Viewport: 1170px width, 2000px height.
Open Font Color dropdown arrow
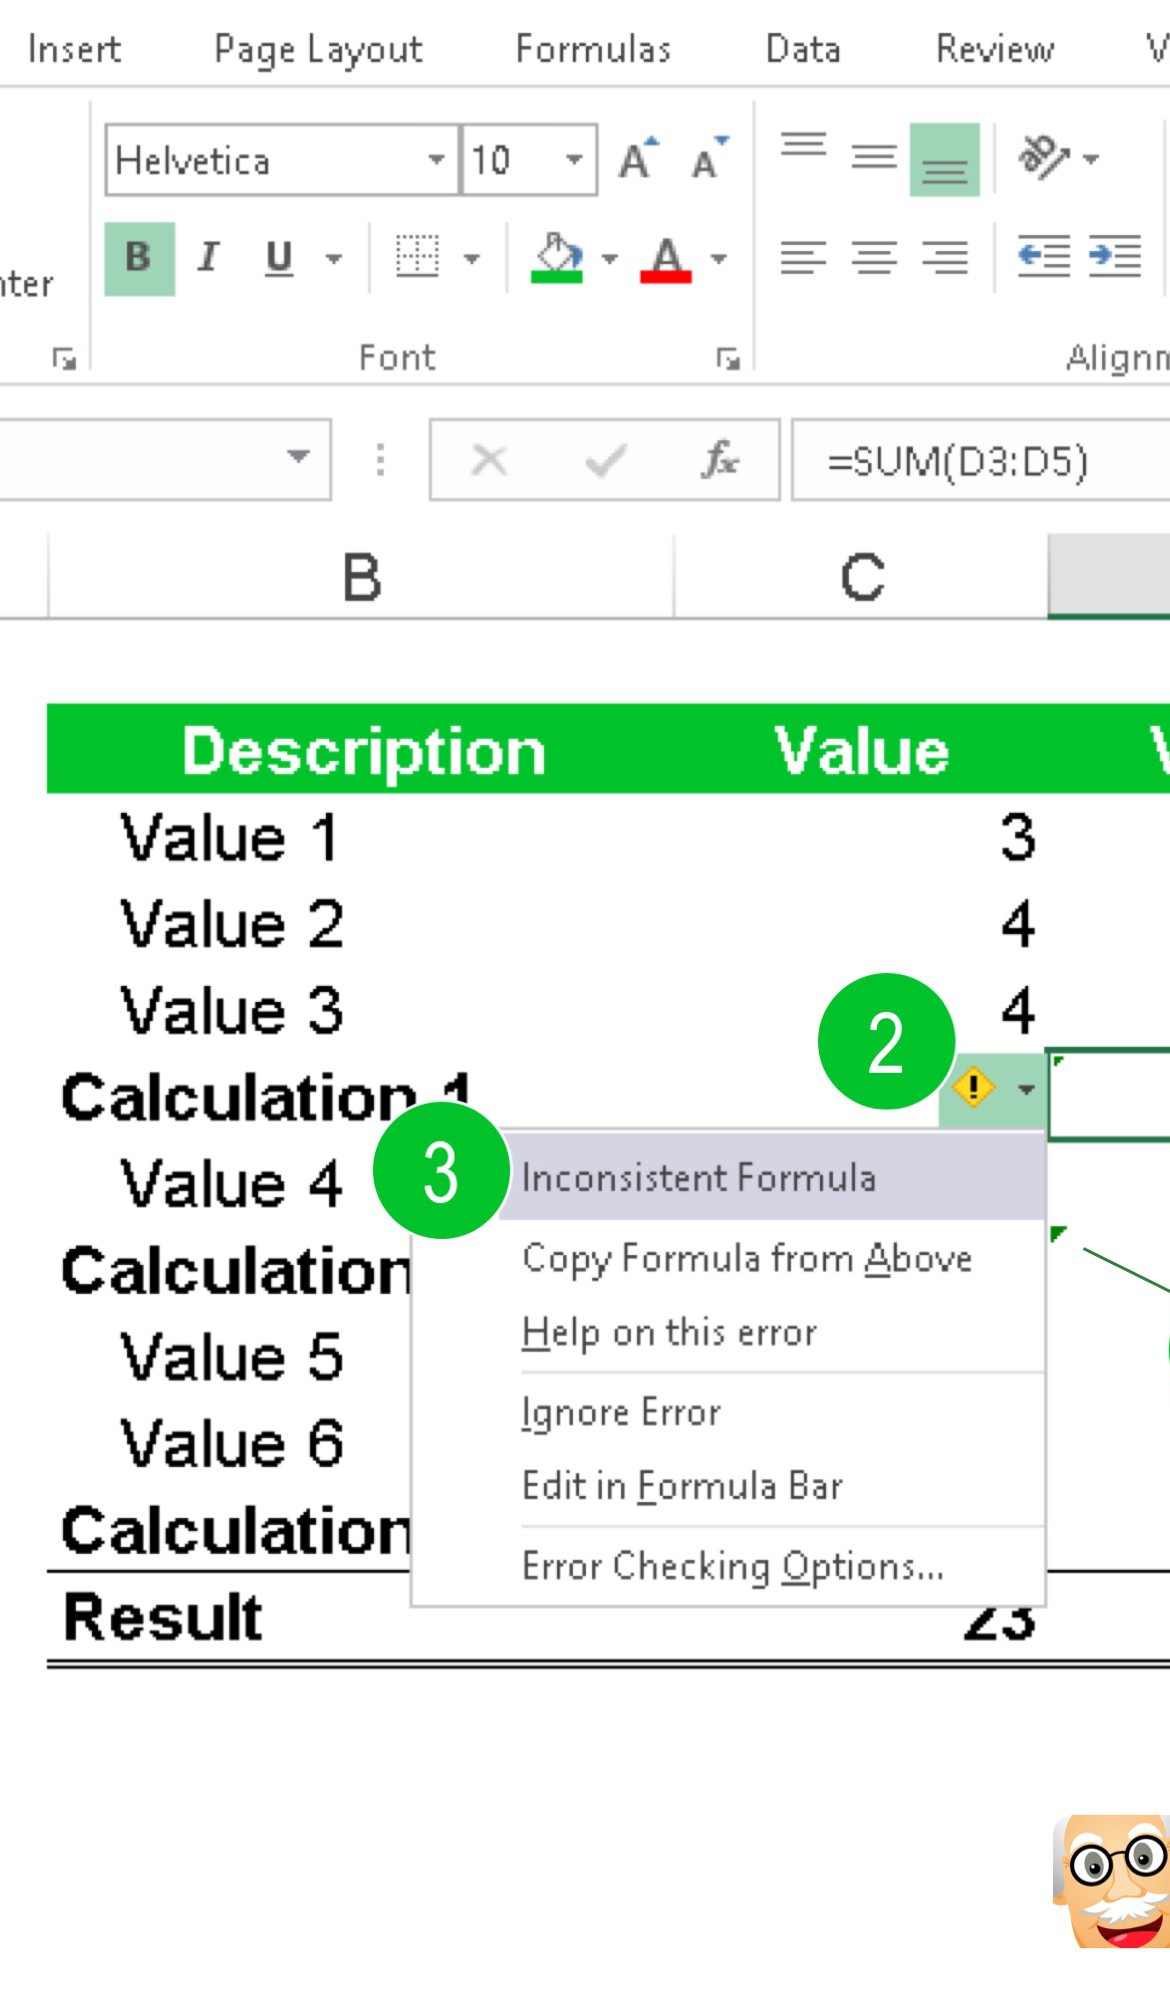(x=718, y=259)
